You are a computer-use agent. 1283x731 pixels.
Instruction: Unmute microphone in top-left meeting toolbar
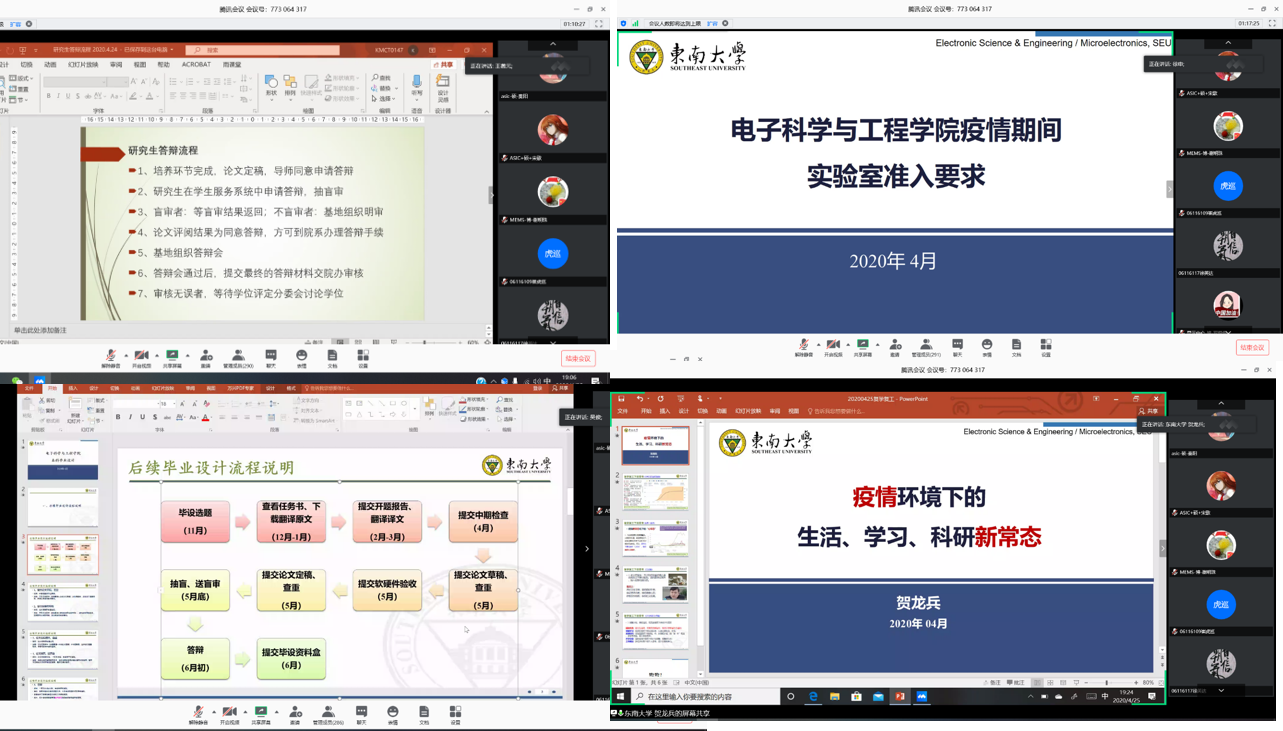(110, 357)
